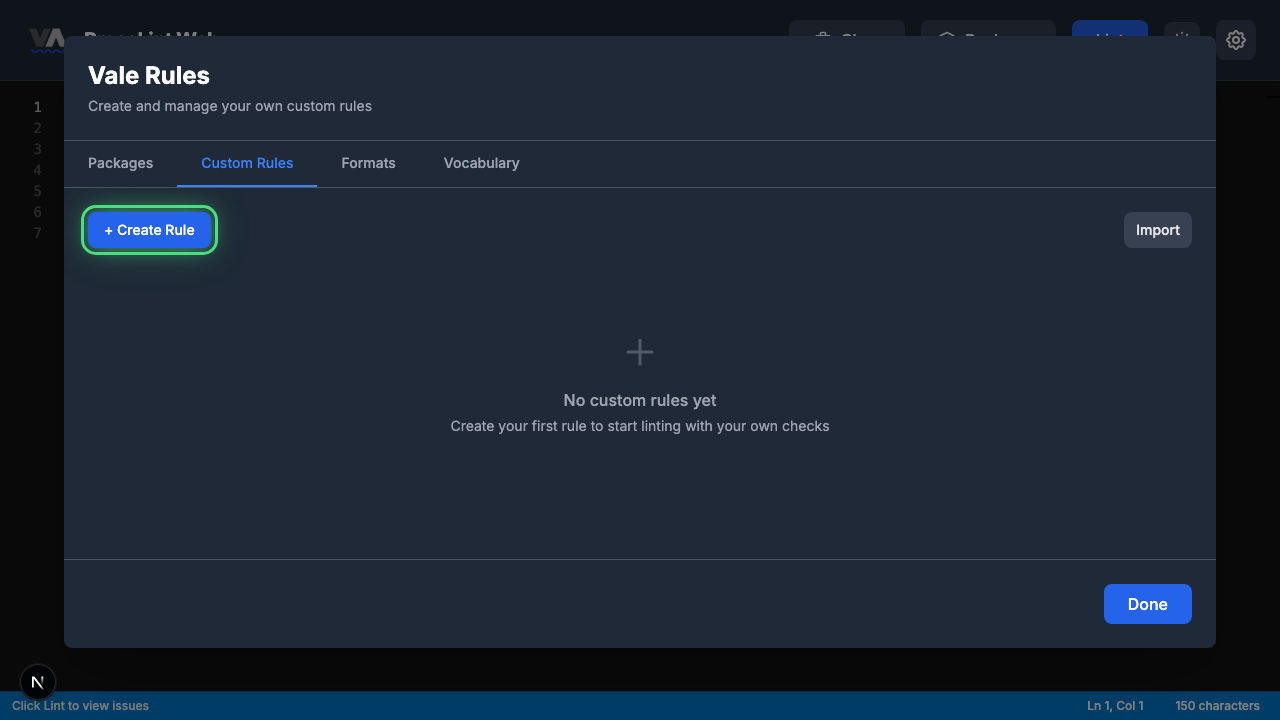Viewport: 1280px width, 720px height.
Task: Click Done to close the Vale Rules dialog
Action: [x=1147, y=604]
